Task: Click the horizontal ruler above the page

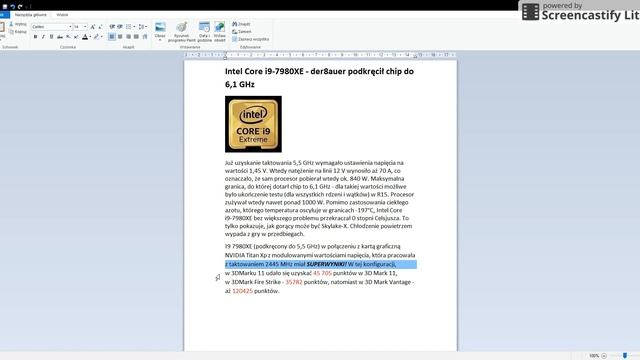Action: (x=320, y=55)
